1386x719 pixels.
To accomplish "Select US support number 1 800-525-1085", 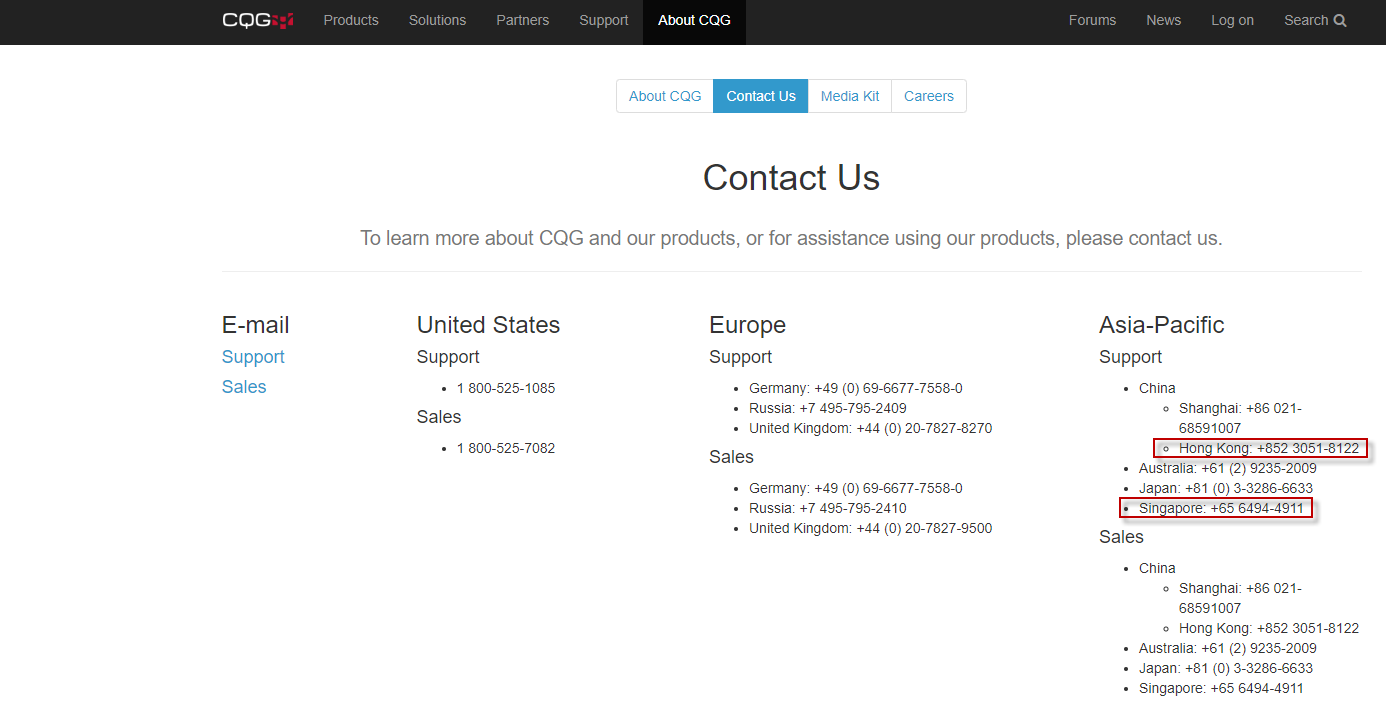I will pos(506,388).
